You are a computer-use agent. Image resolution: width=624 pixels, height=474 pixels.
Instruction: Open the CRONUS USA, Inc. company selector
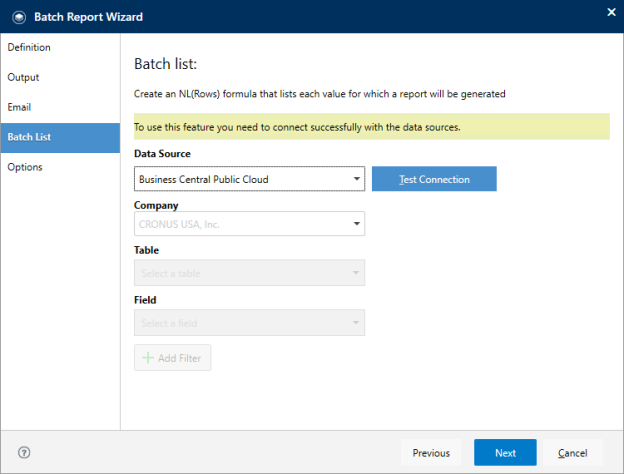point(249,224)
